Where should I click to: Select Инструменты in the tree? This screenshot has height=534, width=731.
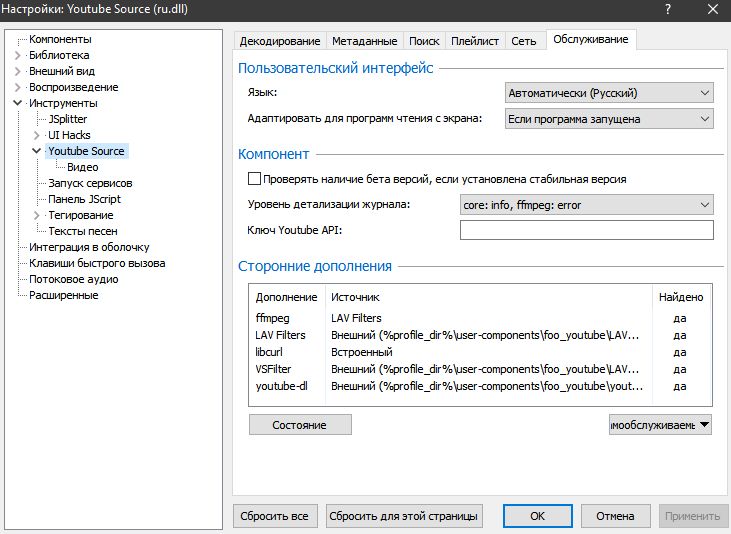point(63,103)
